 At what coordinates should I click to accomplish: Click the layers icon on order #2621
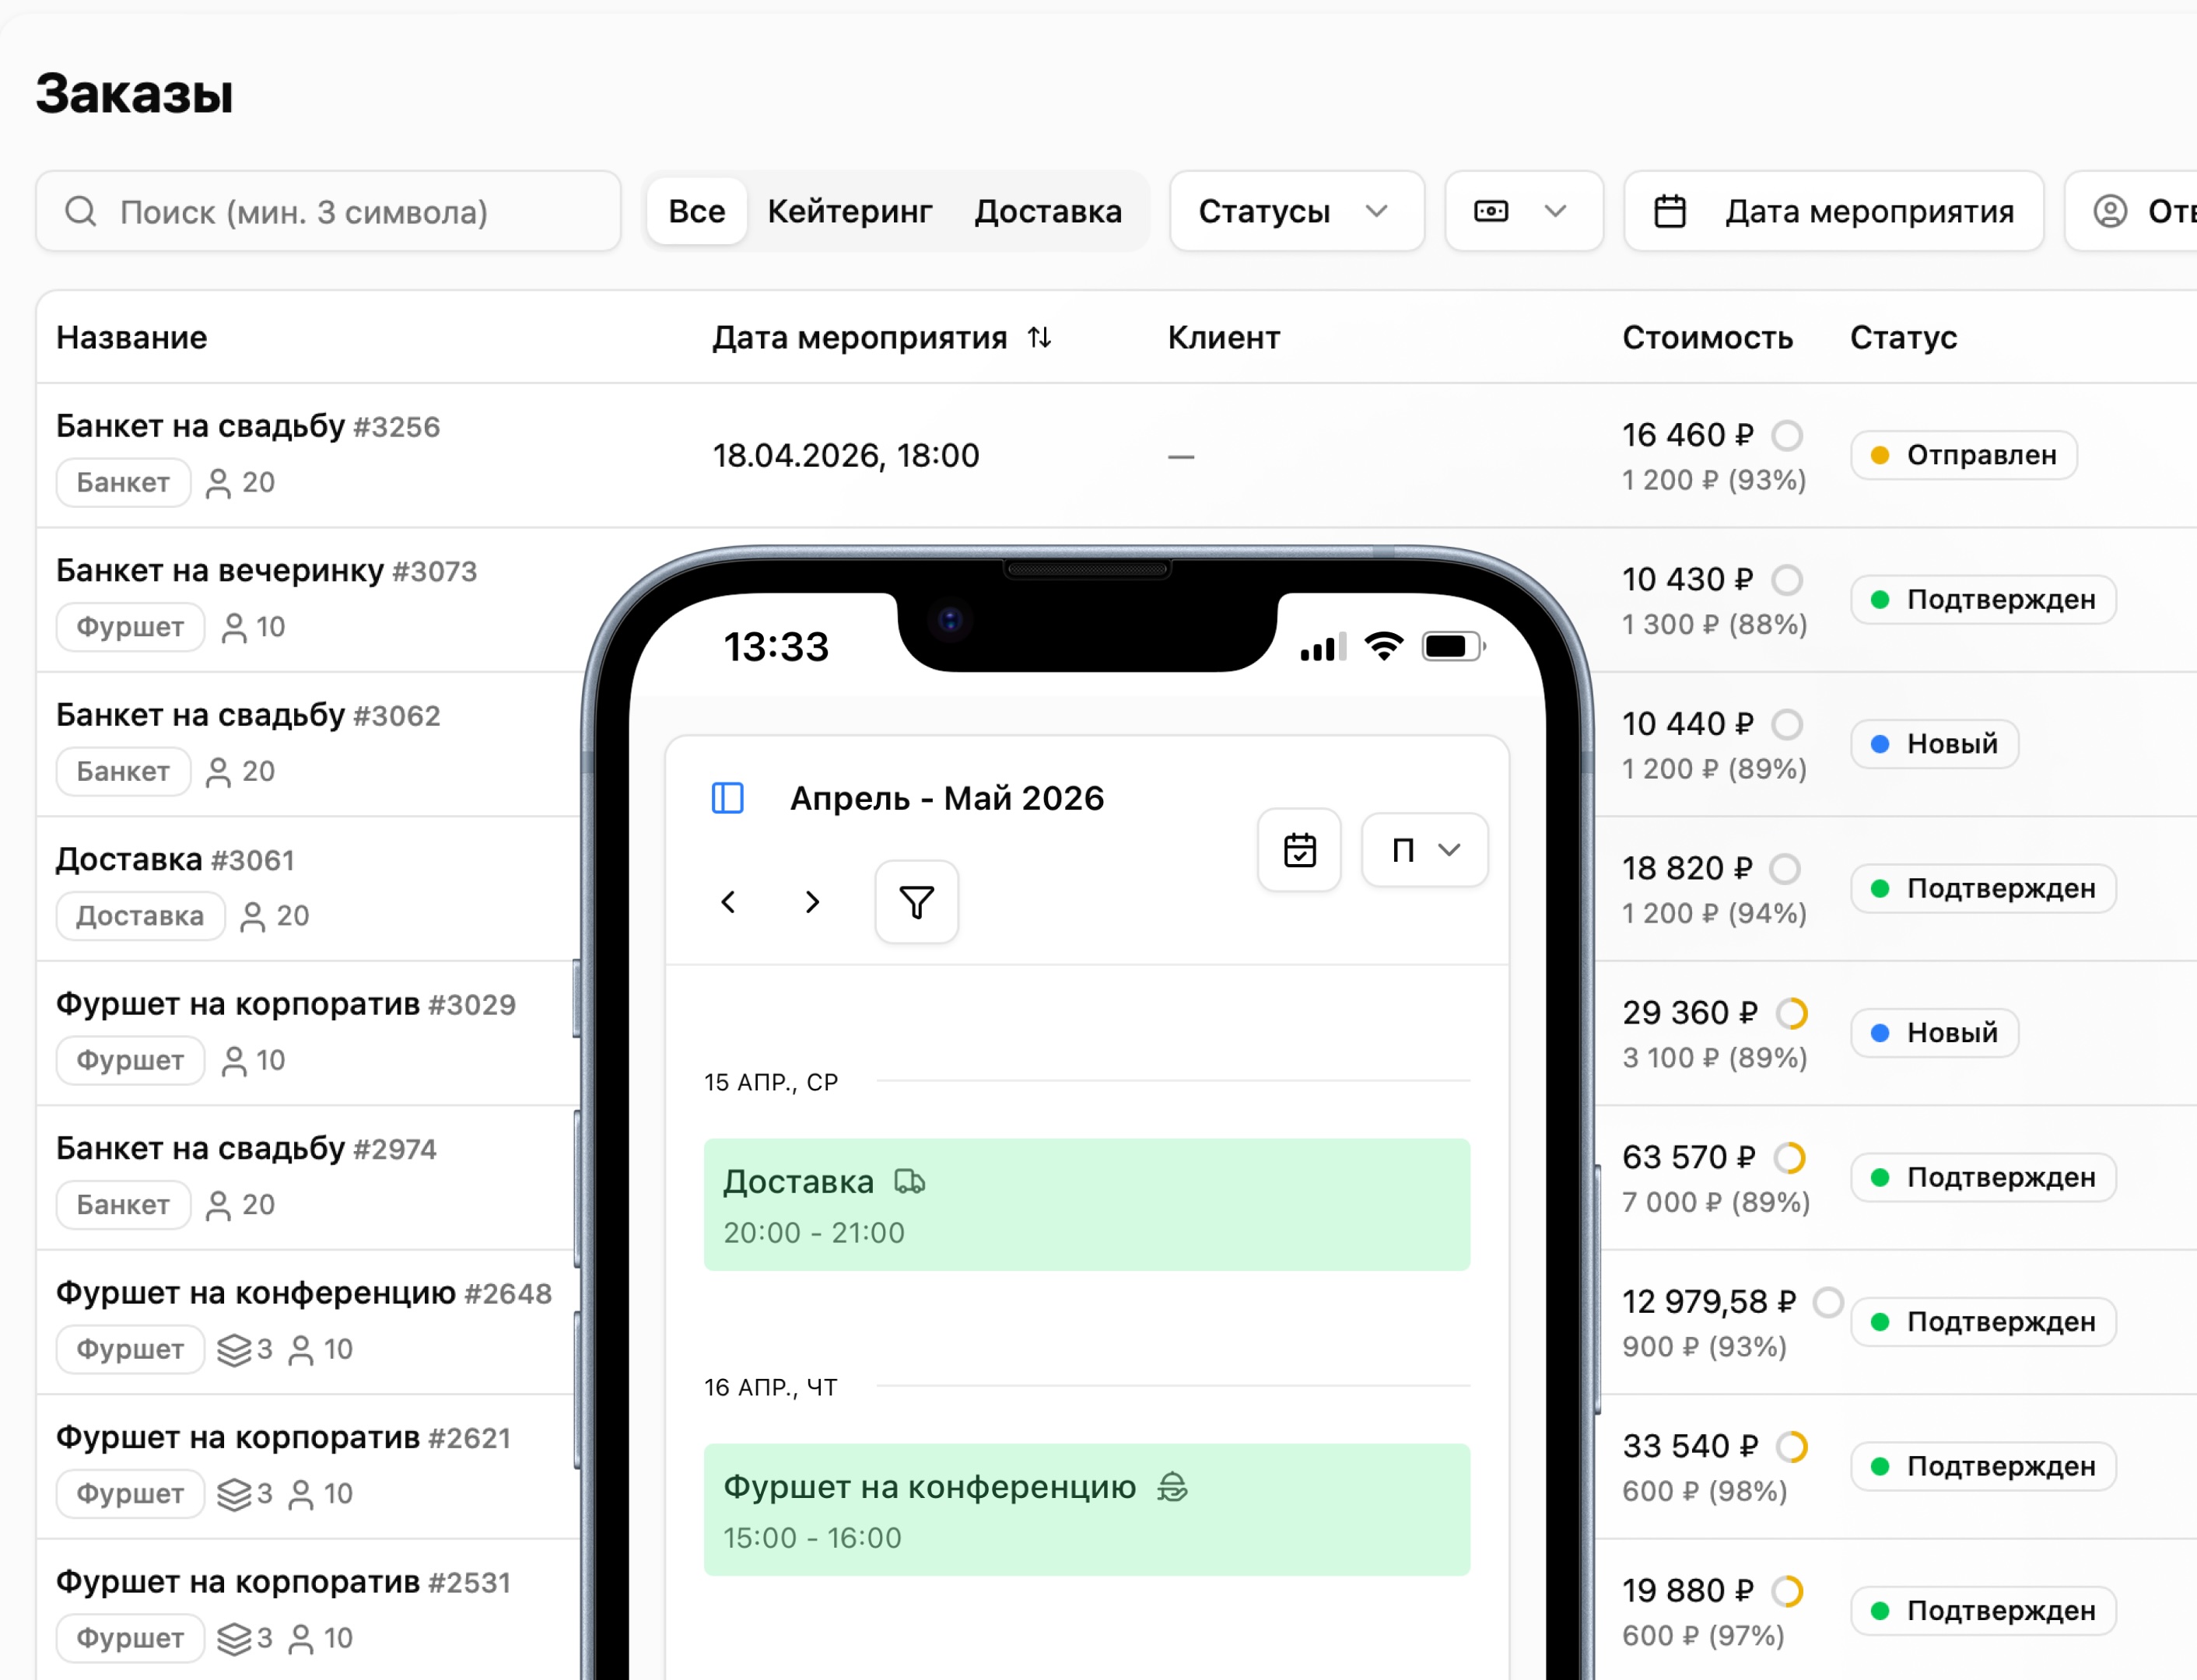point(234,1494)
